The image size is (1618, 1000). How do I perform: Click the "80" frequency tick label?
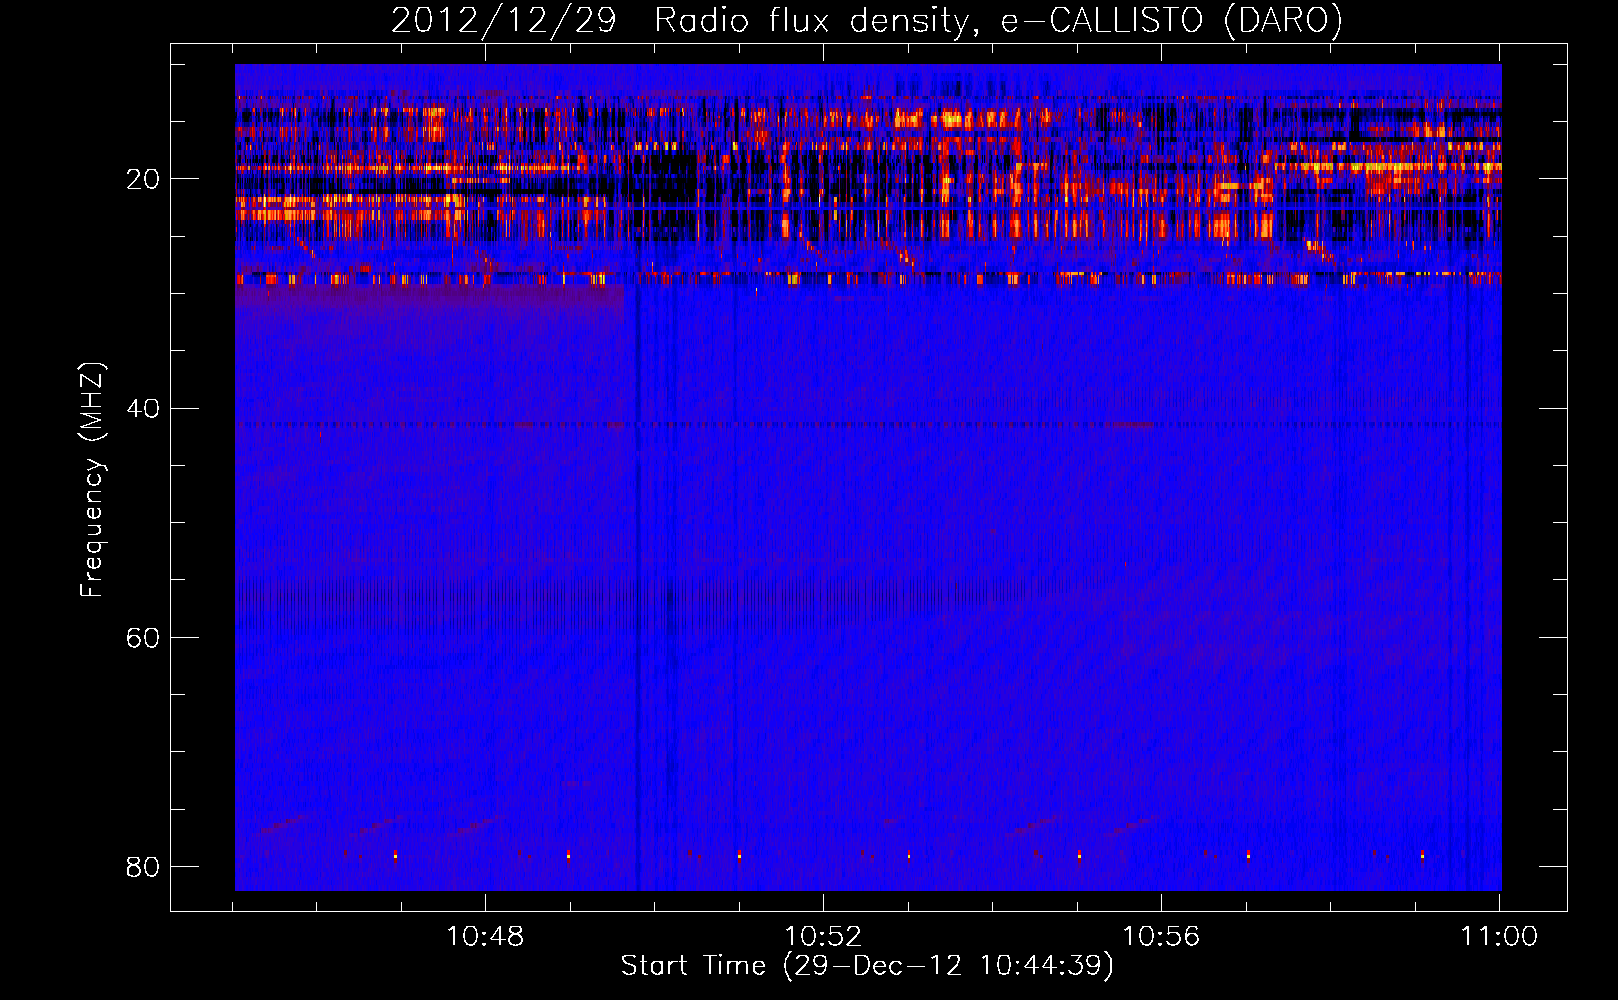click(143, 866)
